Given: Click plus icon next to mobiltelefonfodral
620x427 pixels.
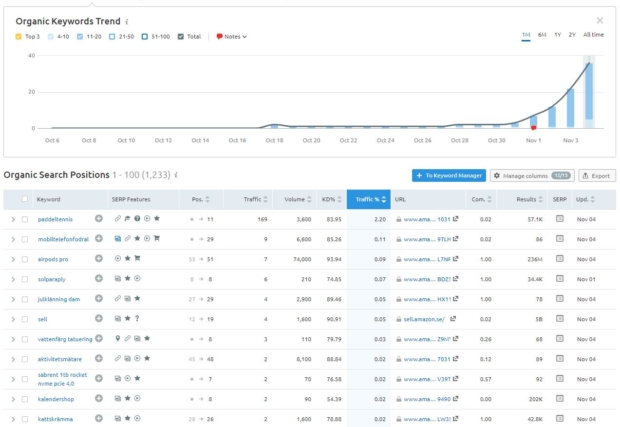Looking at the screenshot, I should (x=99, y=238).
